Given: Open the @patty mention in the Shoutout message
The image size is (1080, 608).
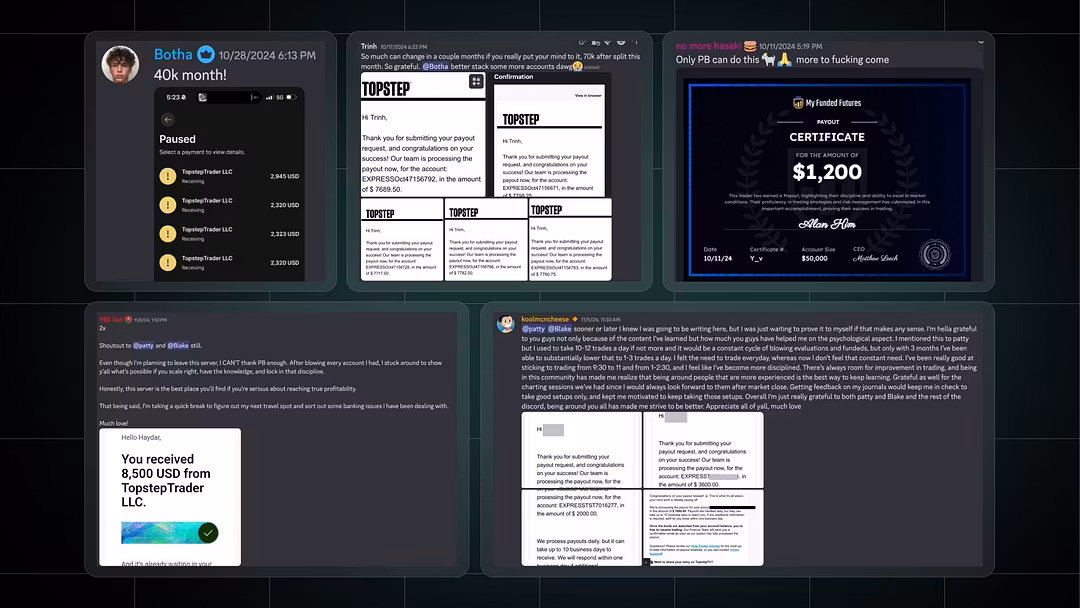Looking at the screenshot, I should pos(143,346).
